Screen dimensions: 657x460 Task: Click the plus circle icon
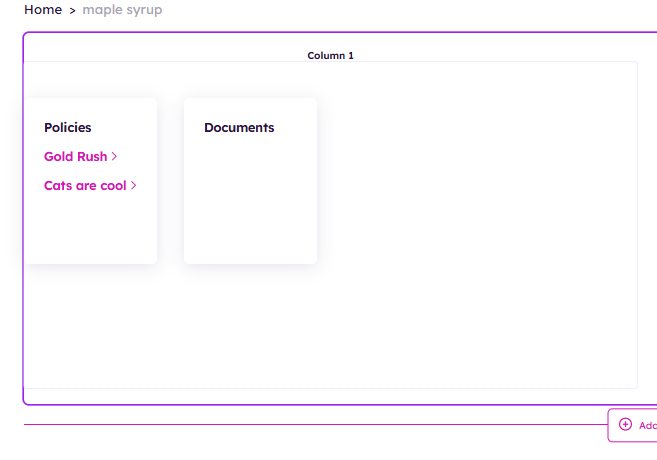[625, 425]
